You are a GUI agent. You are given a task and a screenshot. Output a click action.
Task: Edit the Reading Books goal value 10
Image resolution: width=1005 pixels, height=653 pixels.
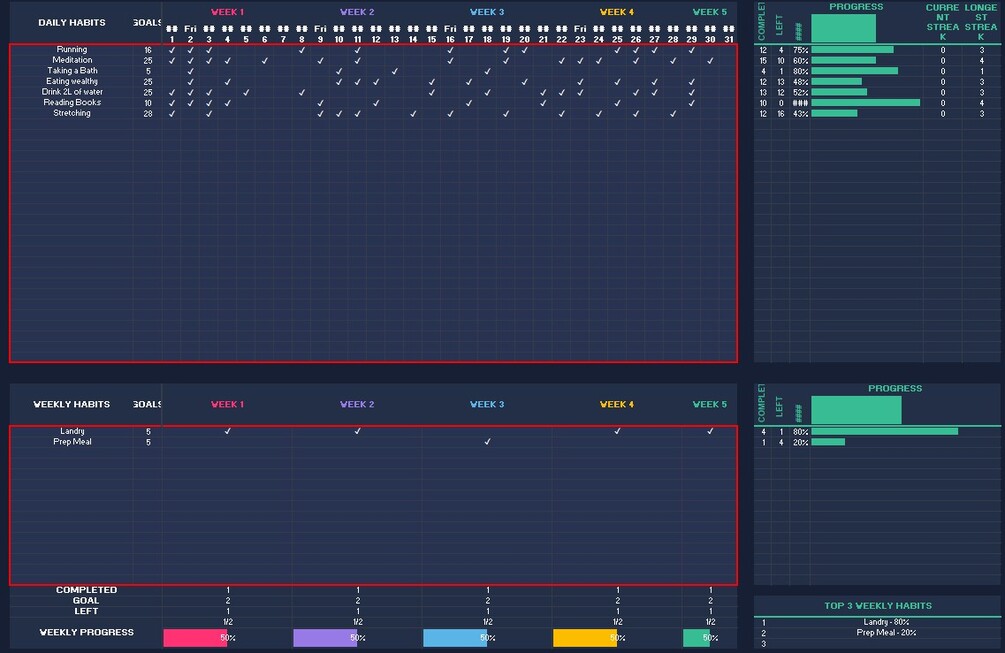(x=148, y=103)
